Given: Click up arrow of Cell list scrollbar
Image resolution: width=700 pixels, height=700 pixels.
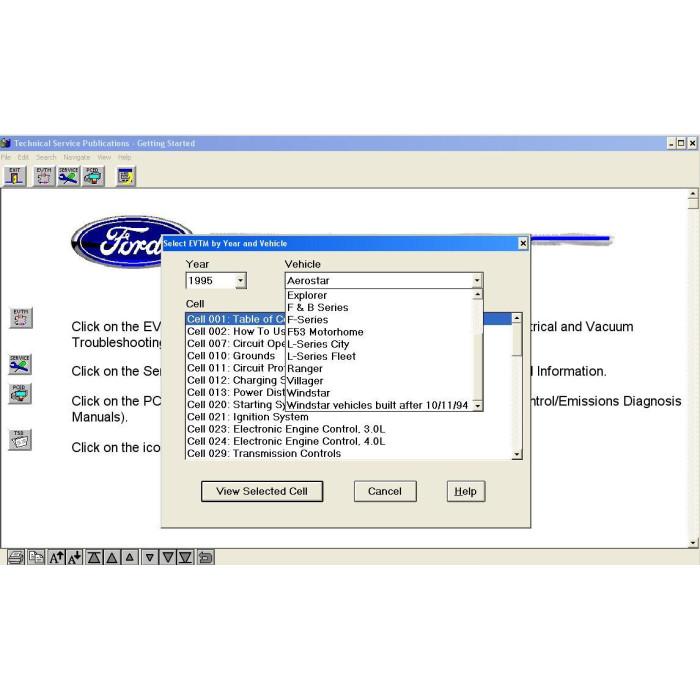Looking at the screenshot, I should tap(517, 318).
